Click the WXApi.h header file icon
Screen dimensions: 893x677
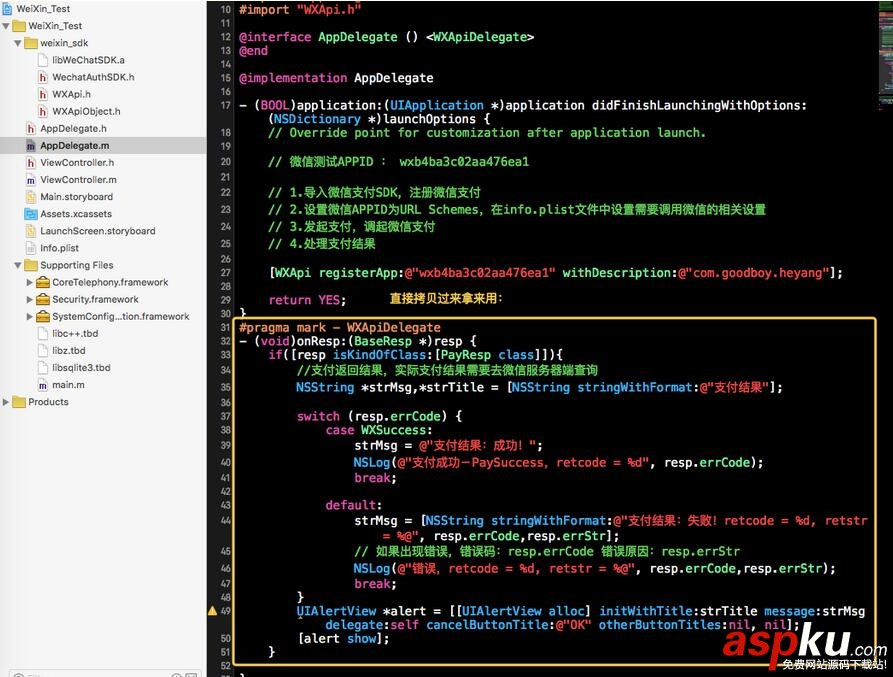(x=43, y=94)
